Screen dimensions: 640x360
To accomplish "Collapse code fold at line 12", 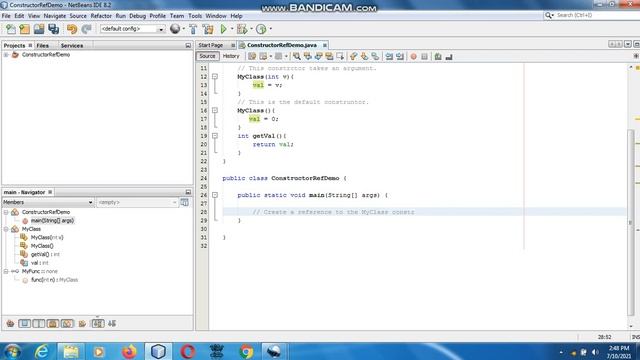I will point(215,77).
